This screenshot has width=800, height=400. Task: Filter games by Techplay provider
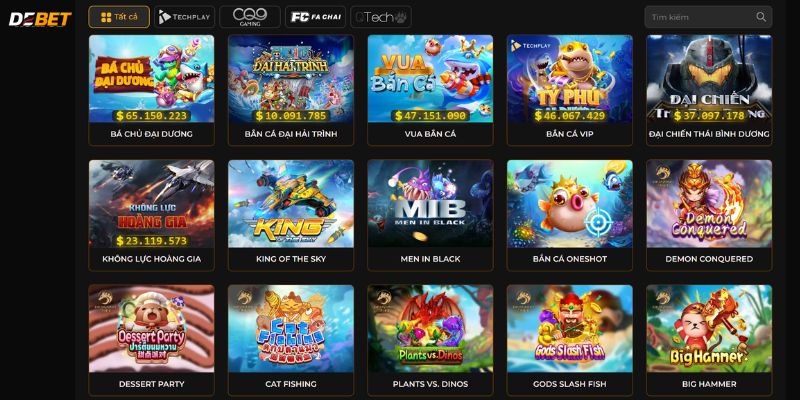[184, 17]
